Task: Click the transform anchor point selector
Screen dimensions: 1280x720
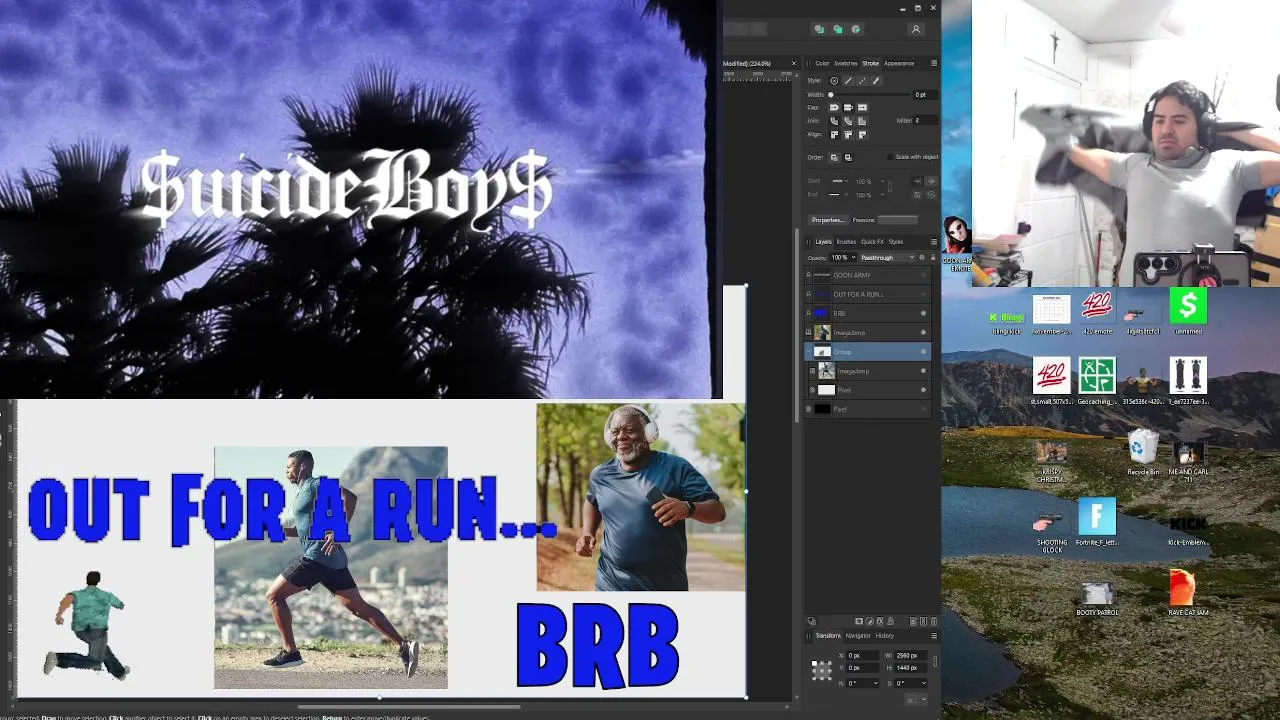Action: (x=822, y=671)
